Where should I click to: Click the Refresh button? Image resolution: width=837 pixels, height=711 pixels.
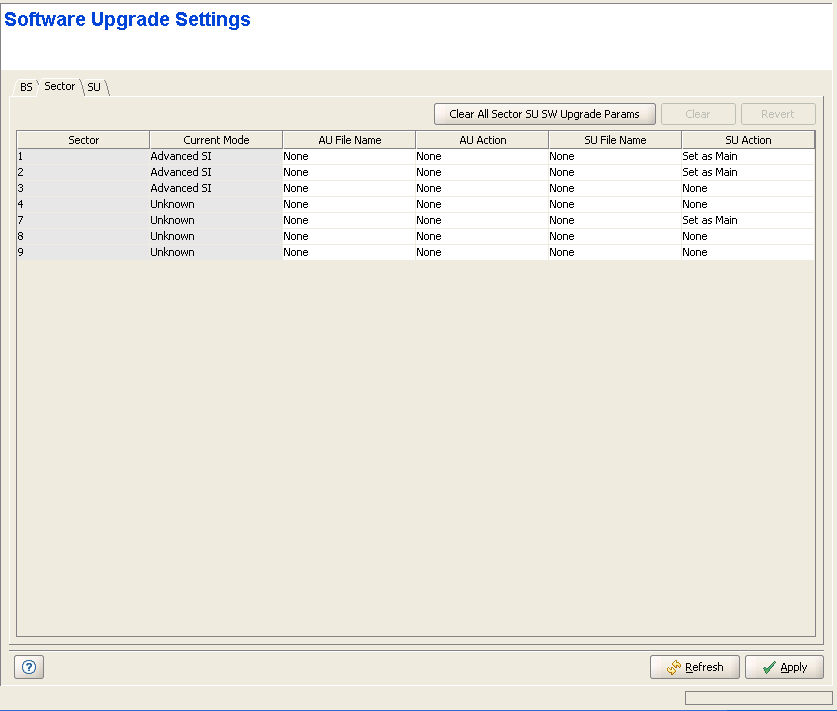[695, 667]
